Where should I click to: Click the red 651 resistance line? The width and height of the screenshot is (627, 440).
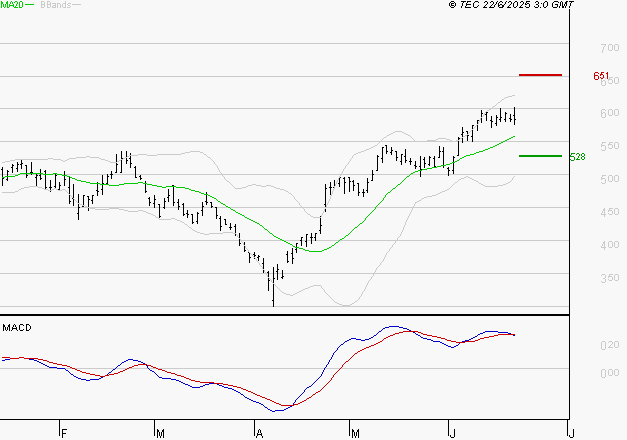pos(540,75)
